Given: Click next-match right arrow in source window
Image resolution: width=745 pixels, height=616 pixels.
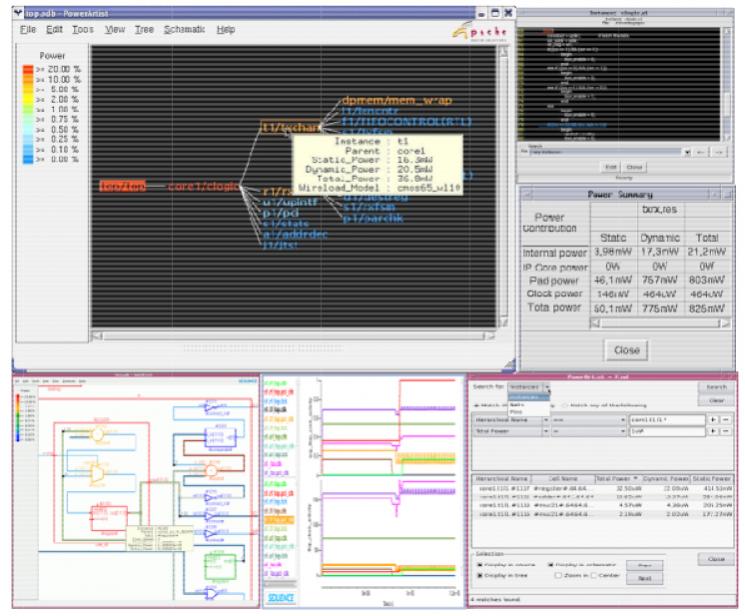Looking at the screenshot, I should 719,152.
